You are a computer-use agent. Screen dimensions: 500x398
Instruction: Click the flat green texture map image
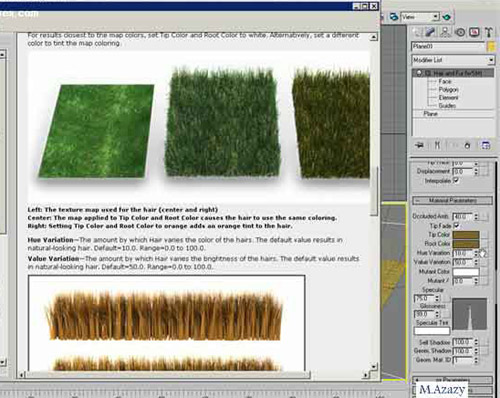[96, 131]
